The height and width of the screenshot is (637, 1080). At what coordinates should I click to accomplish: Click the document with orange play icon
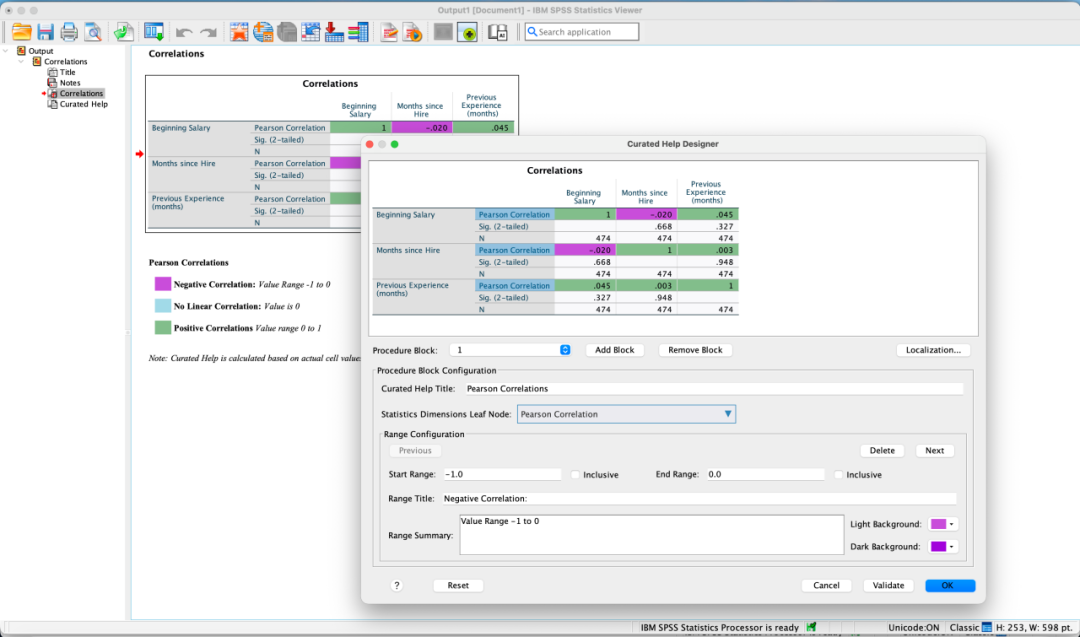(x=413, y=32)
